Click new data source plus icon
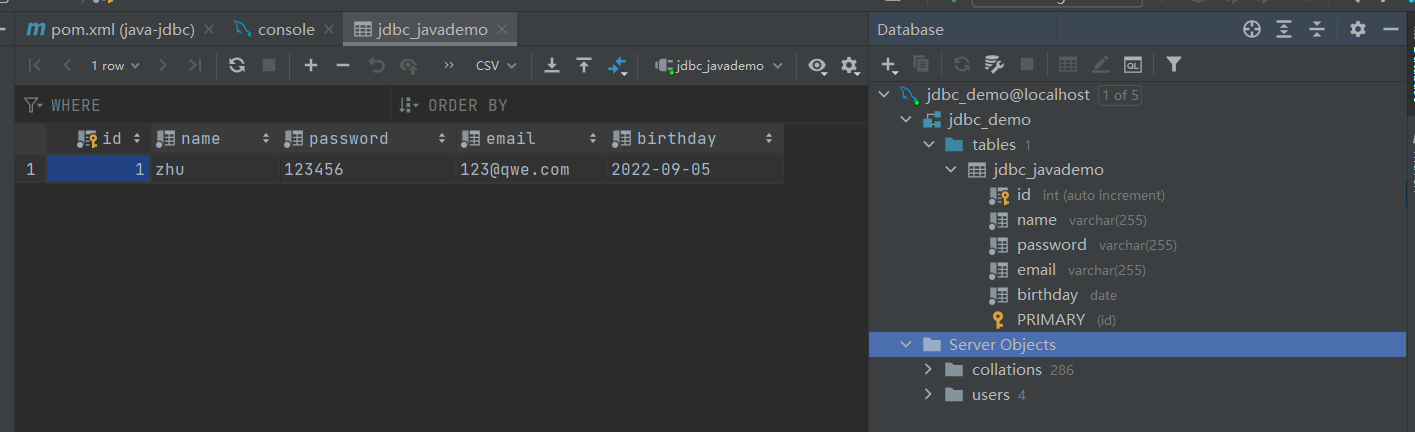Image resolution: width=1415 pixels, height=432 pixels. pyautogui.click(x=889, y=65)
